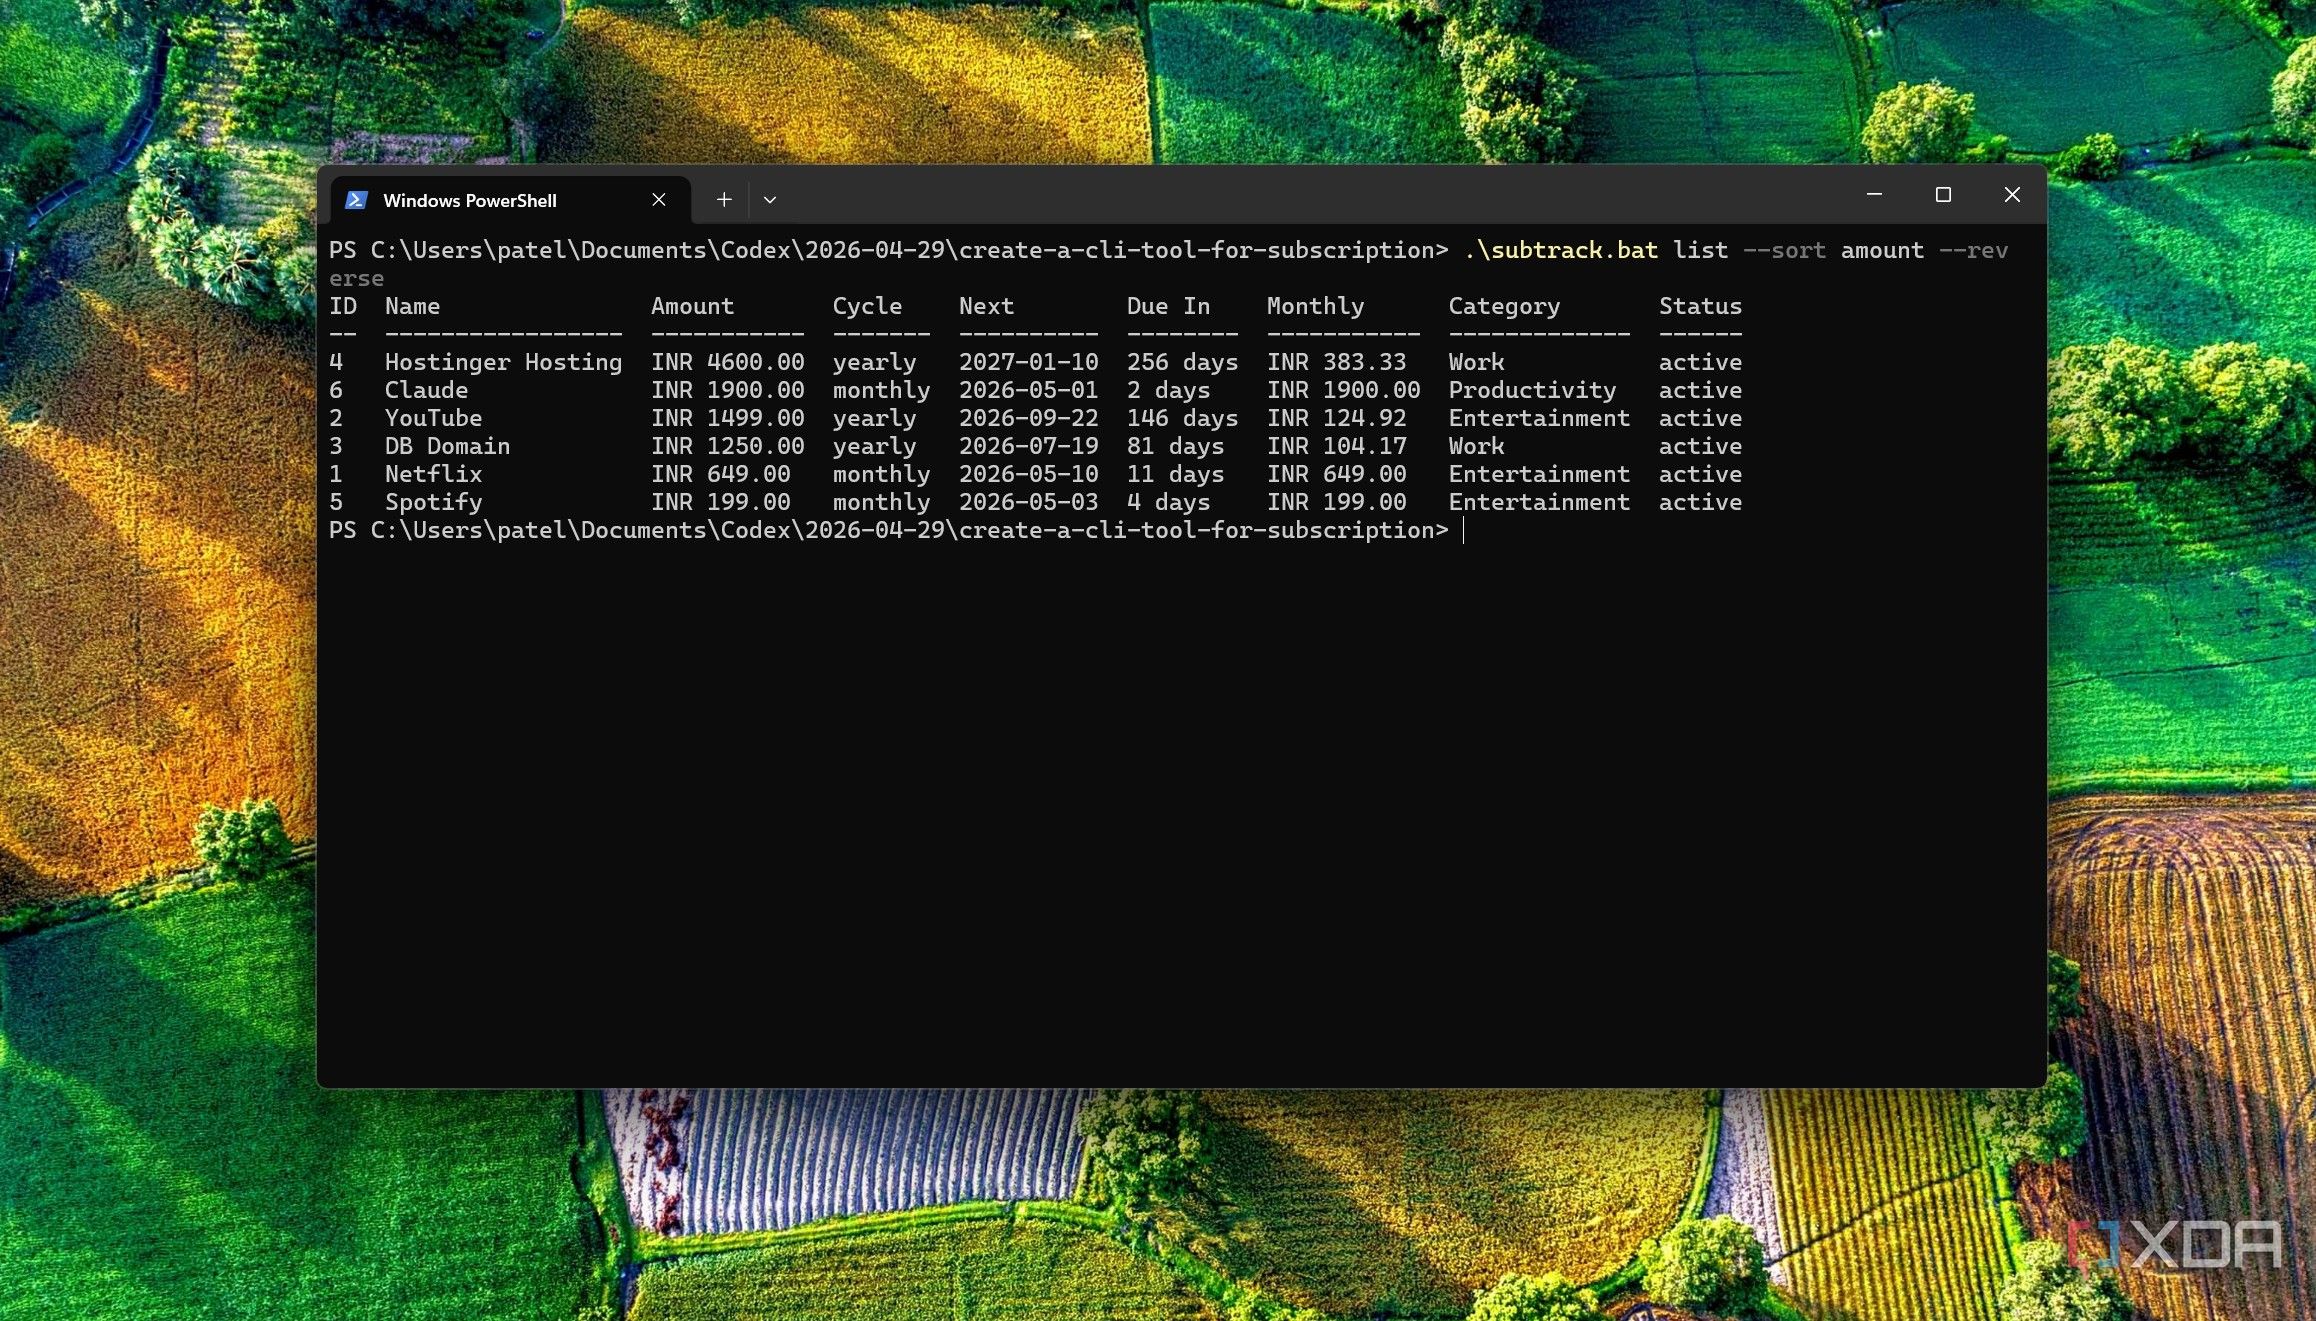2316x1321 pixels.
Task: Click the 'INR 1250.00' amount value
Action: pyautogui.click(x=727, y=446)
